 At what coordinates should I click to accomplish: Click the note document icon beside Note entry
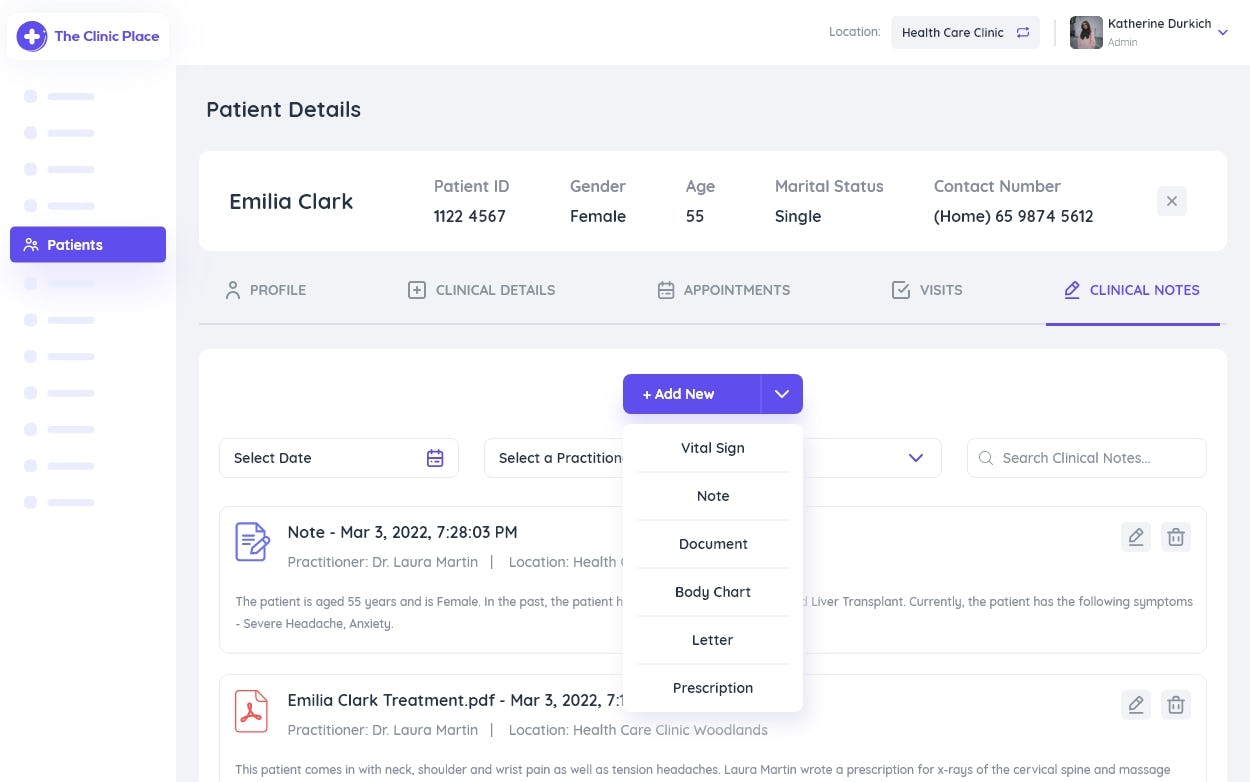251,541
